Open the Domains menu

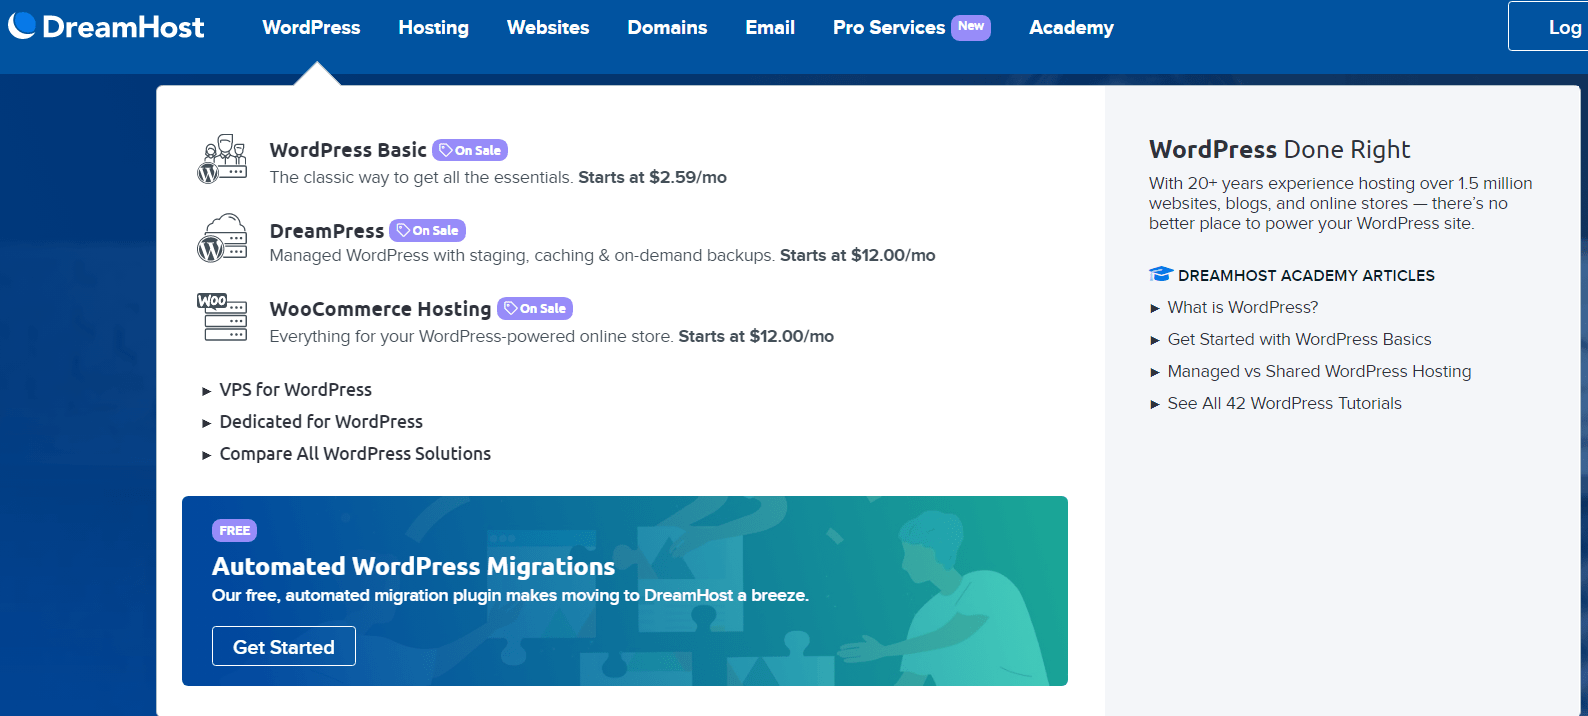pos(667,27)
